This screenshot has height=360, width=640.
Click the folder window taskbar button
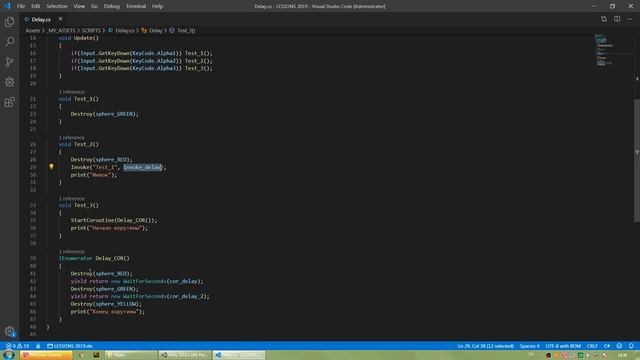(131, 355)
